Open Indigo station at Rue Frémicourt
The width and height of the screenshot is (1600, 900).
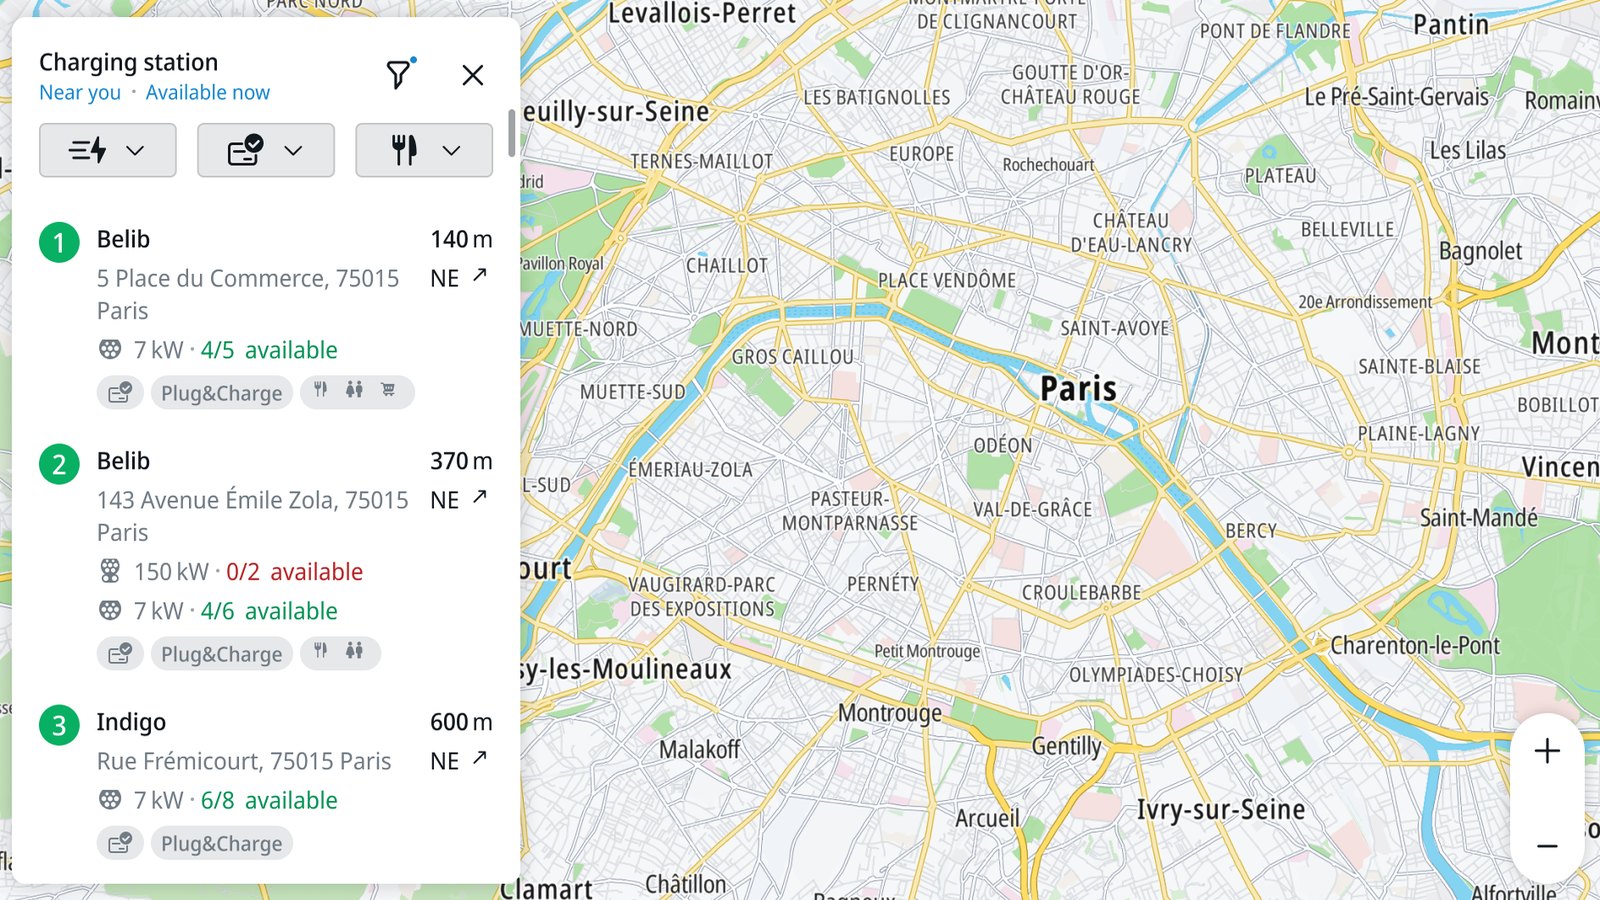click(265, 780)
